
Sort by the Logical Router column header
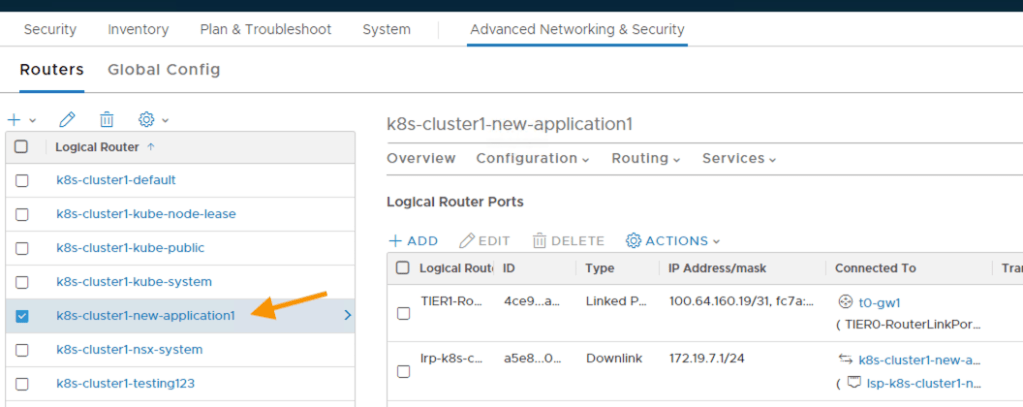(98, 147)
